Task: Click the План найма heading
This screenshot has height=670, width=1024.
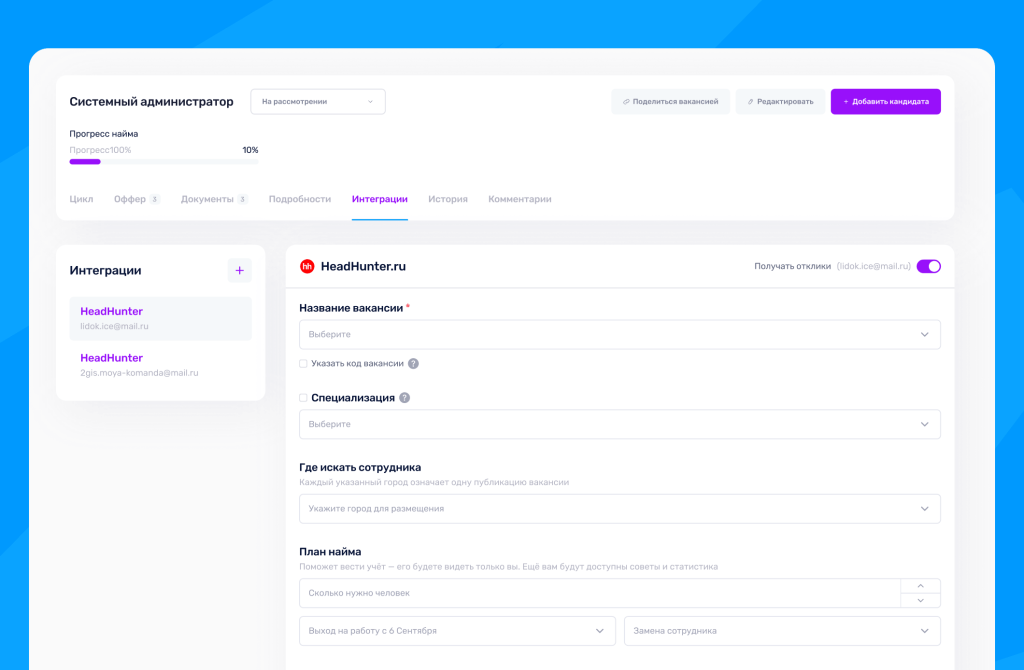Action: [x=330, y=552]
